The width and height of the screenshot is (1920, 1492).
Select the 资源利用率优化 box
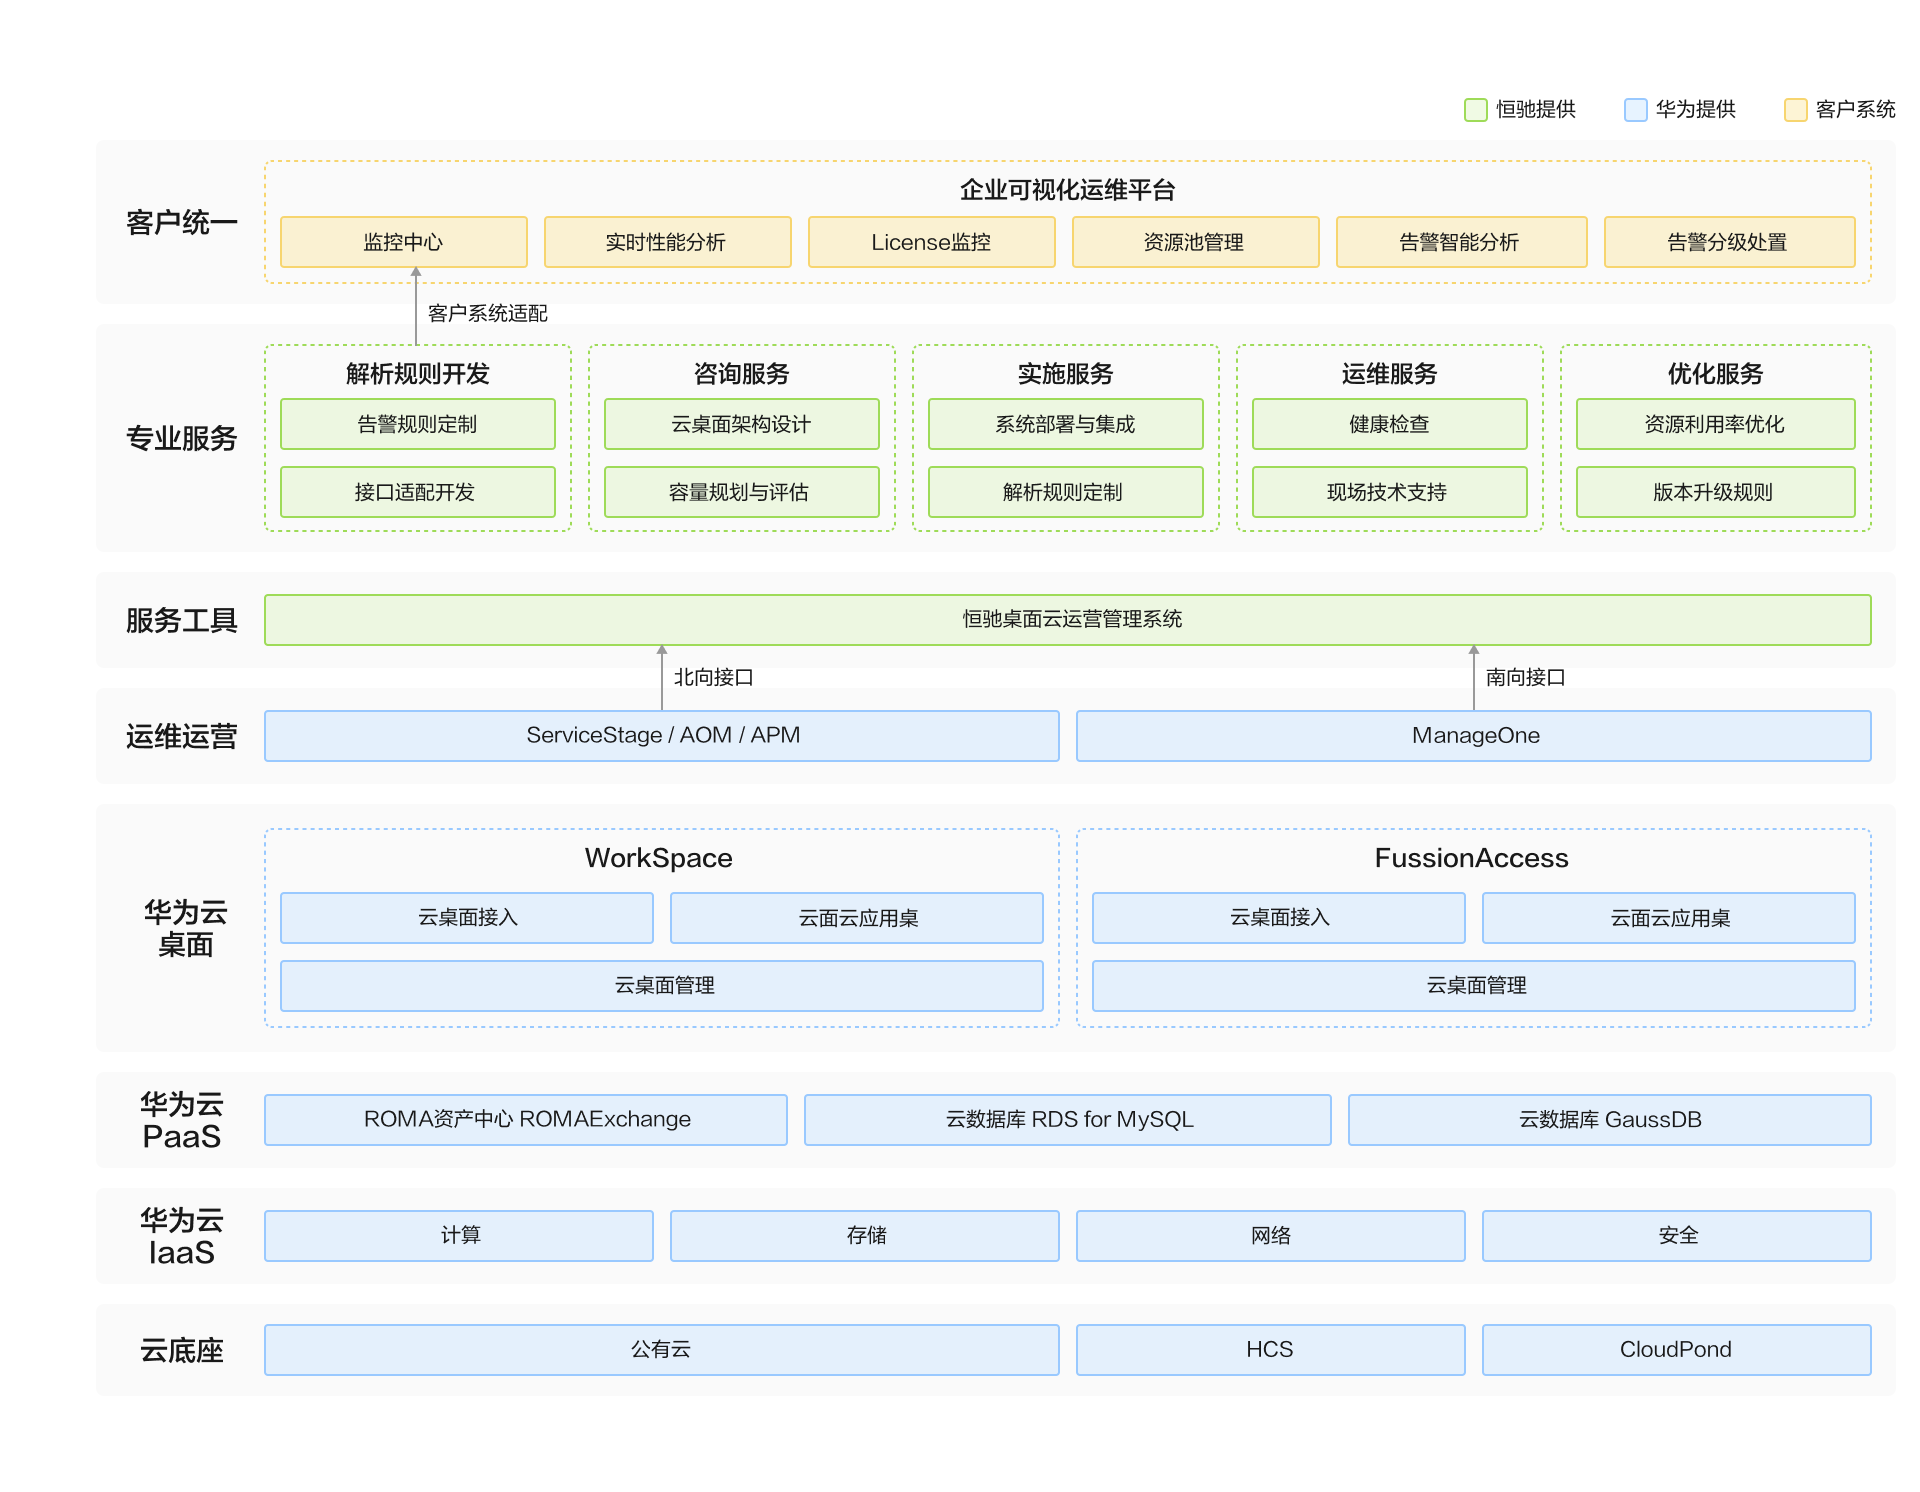(1716, 424)
